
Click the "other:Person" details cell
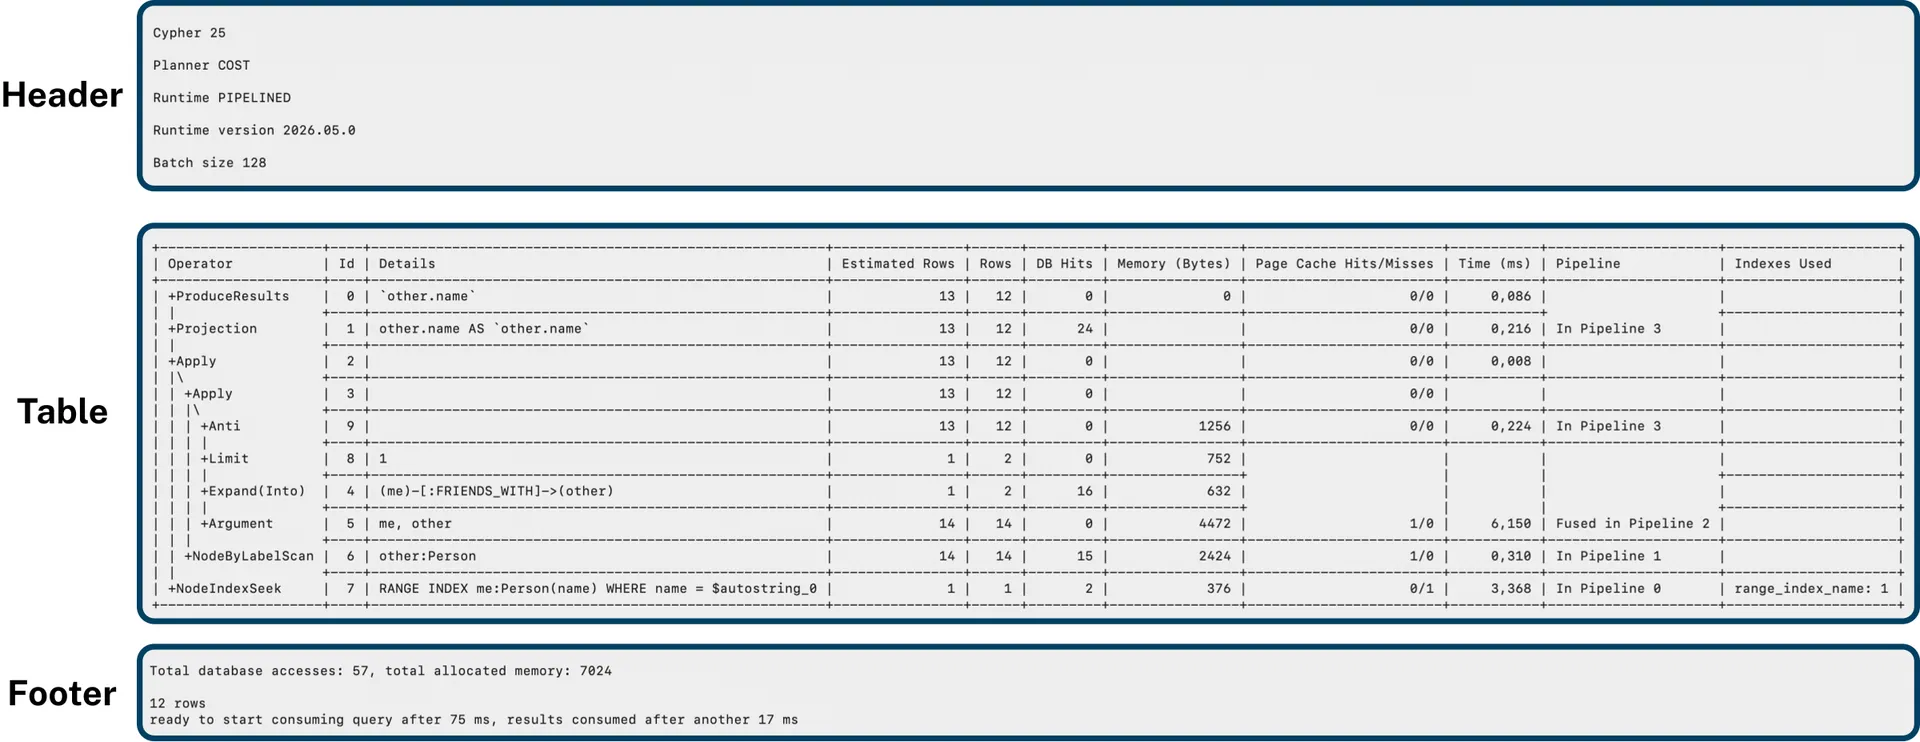[x=427, y=556]
